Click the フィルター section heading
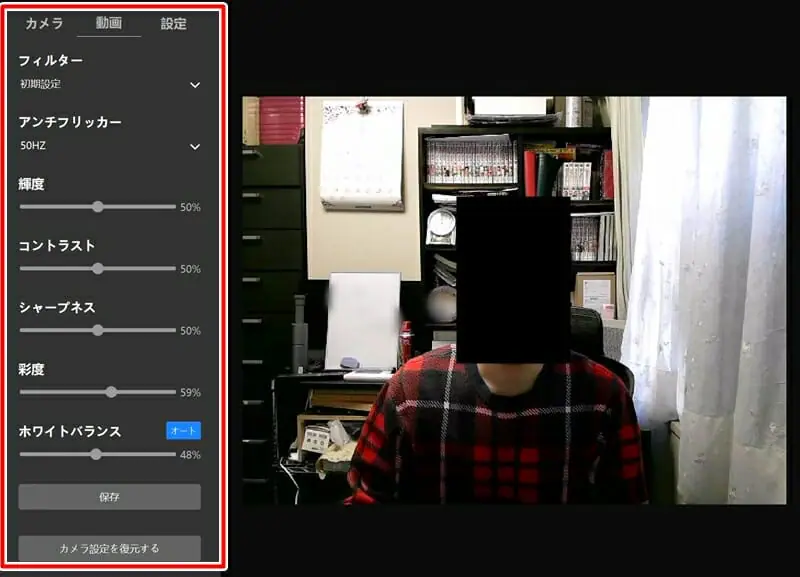The width and height of the screenshot is (800, 577). tap(51, 61)
